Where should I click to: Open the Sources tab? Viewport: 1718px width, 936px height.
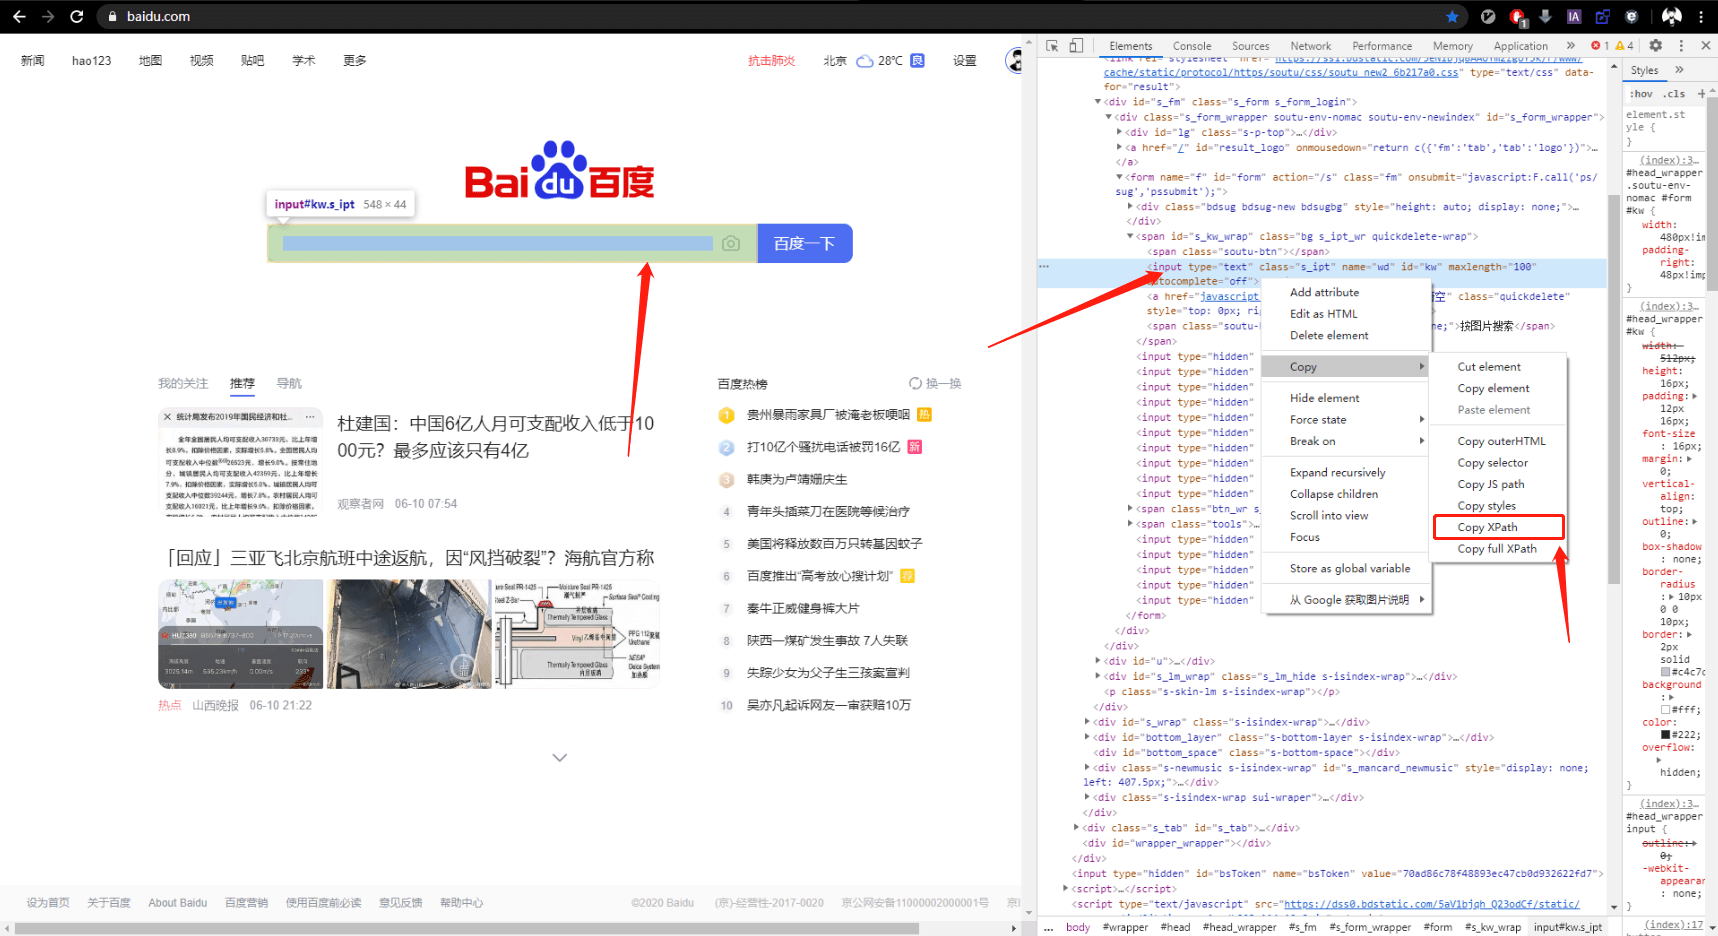coord(1250,46)
